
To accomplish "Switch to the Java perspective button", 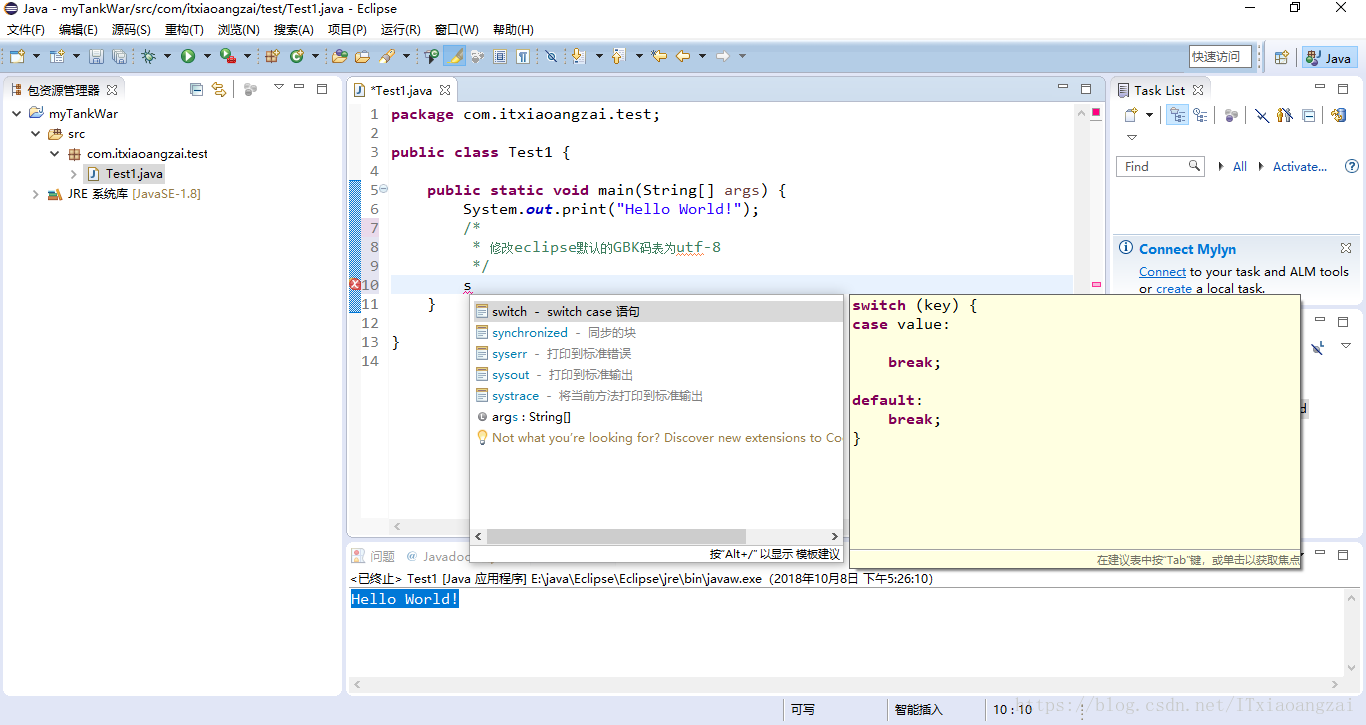I will 1329,58.
